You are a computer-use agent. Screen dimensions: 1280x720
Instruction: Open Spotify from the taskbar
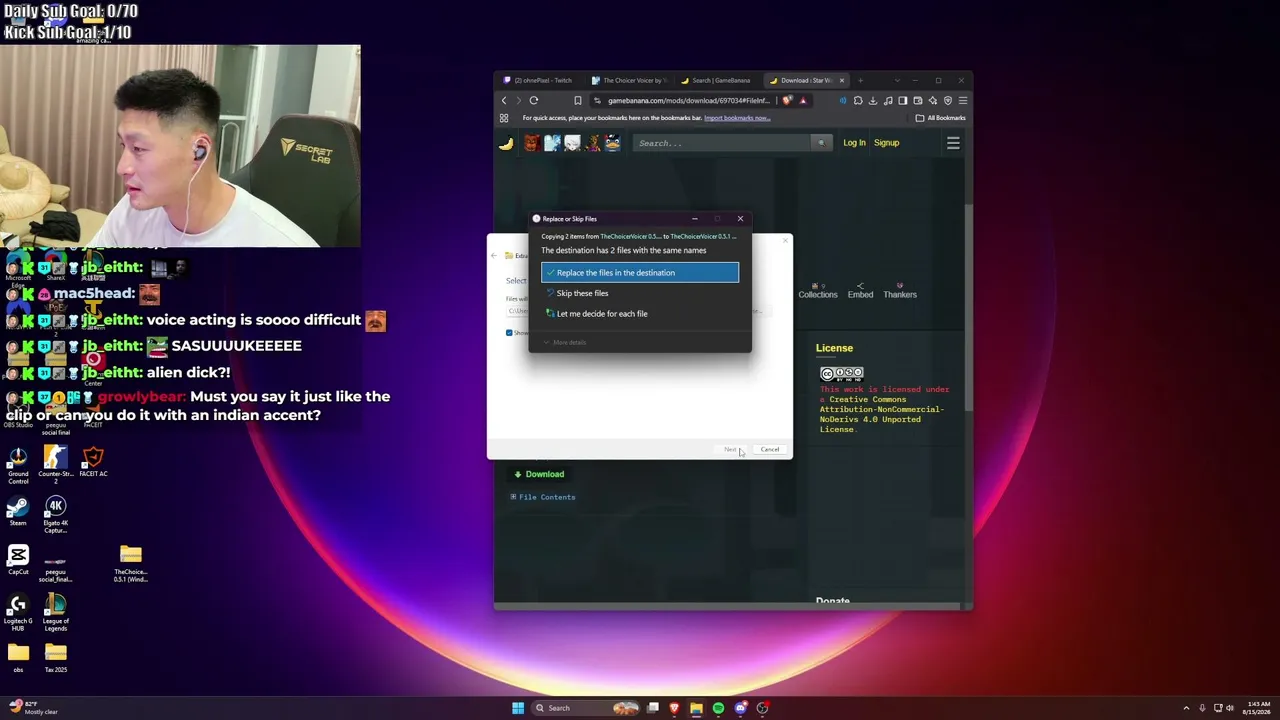[718, 708]
